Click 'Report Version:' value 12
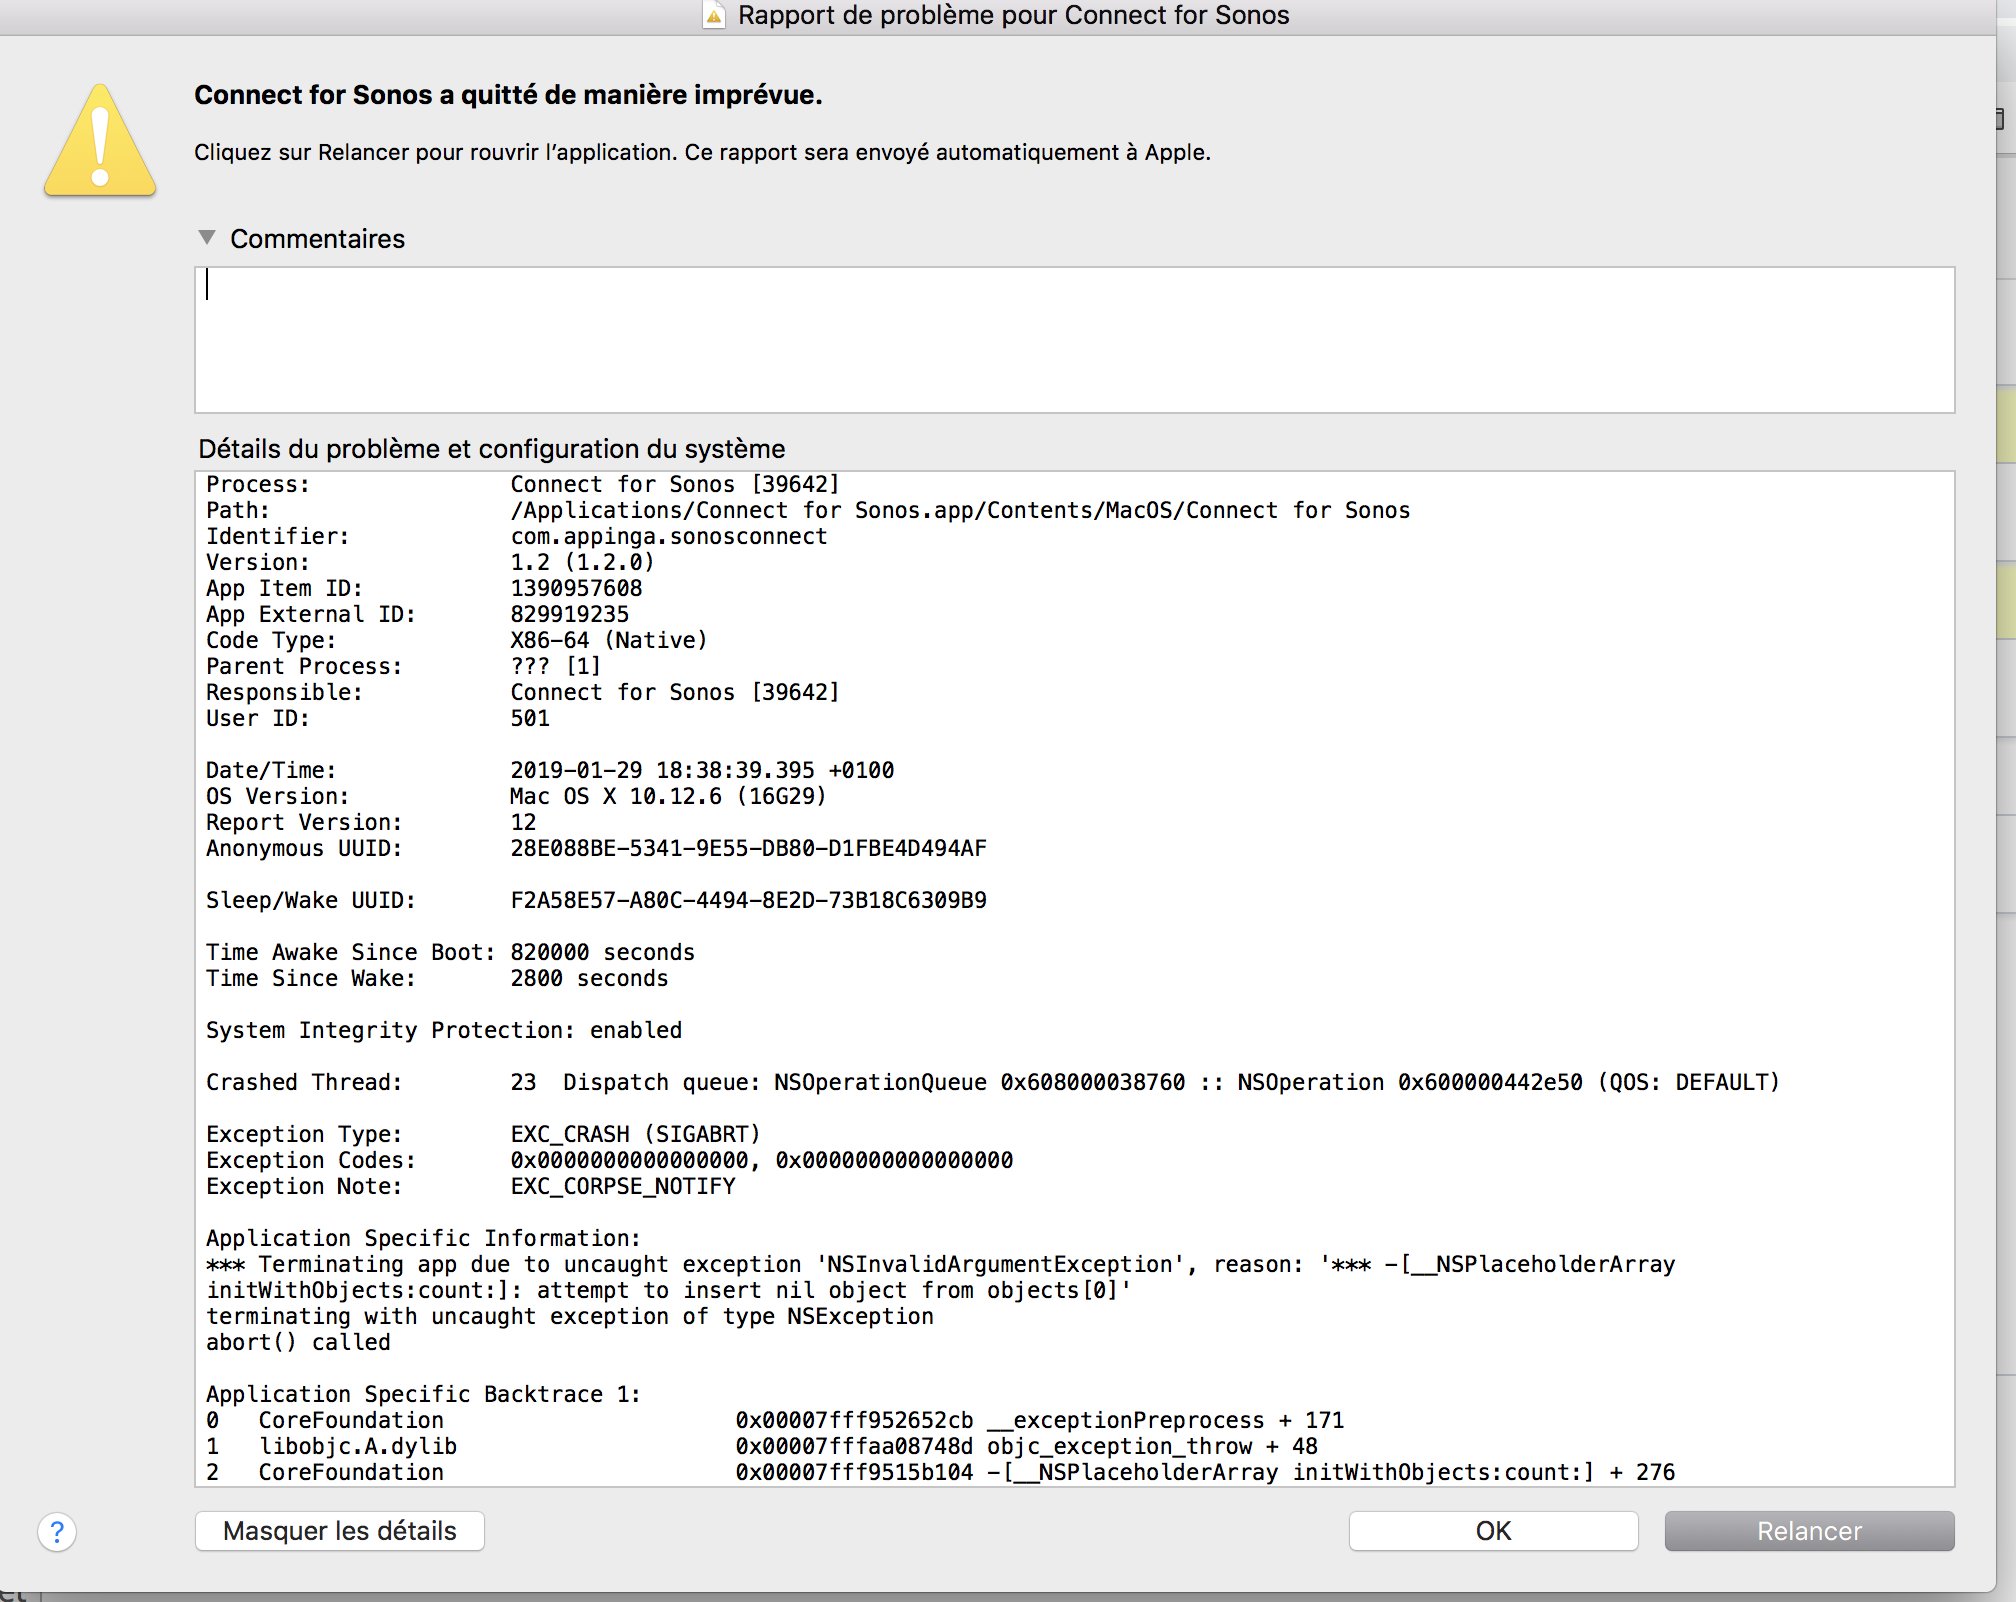The image size is (2016, 1602). pos(523,822)
